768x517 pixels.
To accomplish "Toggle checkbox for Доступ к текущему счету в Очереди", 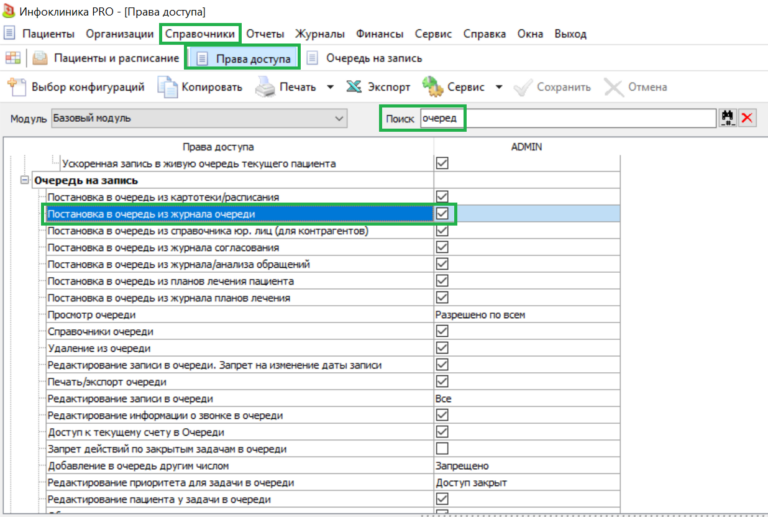I will tap(442, 432).
